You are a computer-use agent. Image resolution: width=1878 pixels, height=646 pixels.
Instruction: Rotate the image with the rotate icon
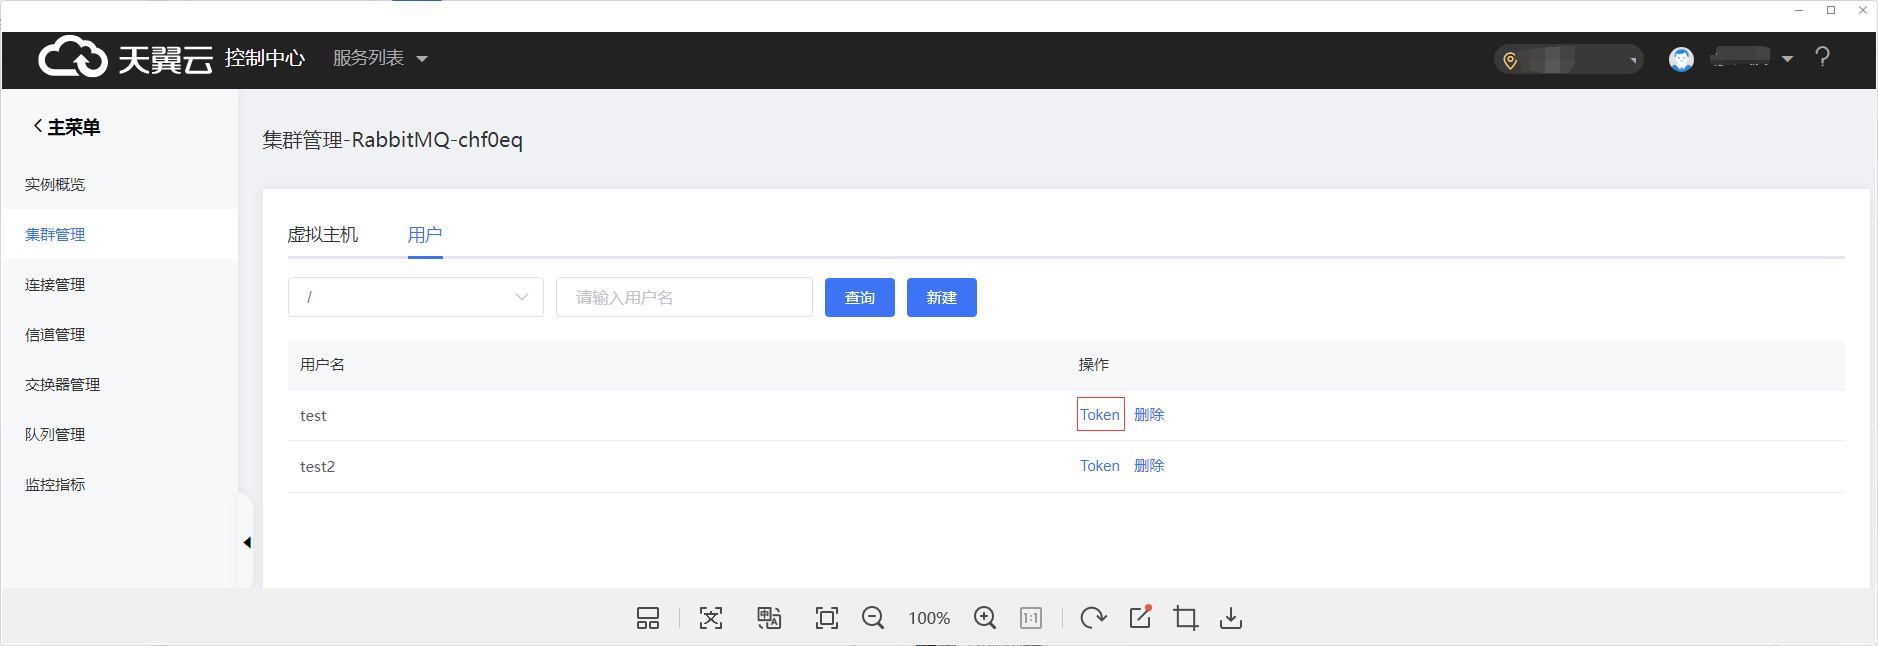(1093, 618)
